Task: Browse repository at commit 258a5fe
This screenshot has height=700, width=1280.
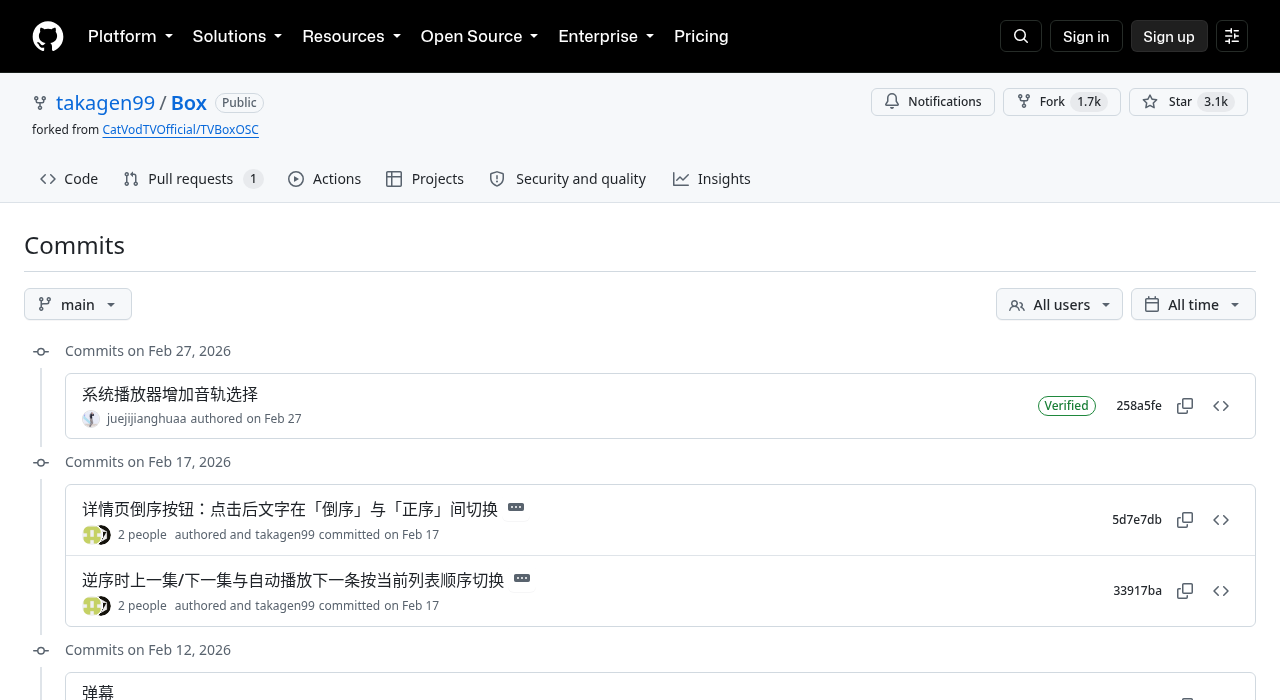Action: (x=1221, y=406)
